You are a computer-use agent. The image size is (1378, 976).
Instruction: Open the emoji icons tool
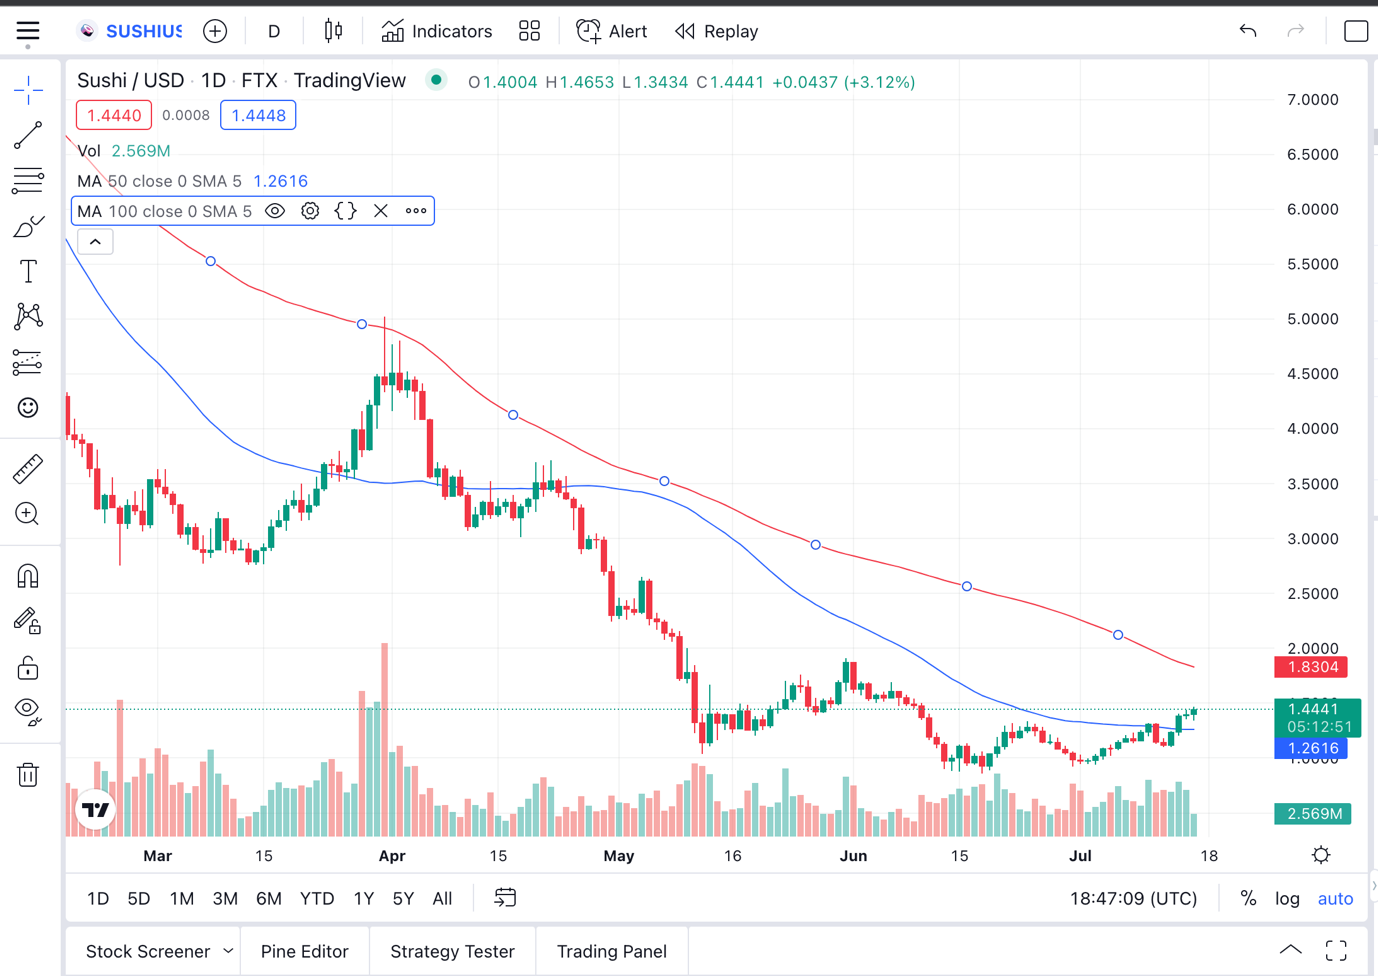28,408
